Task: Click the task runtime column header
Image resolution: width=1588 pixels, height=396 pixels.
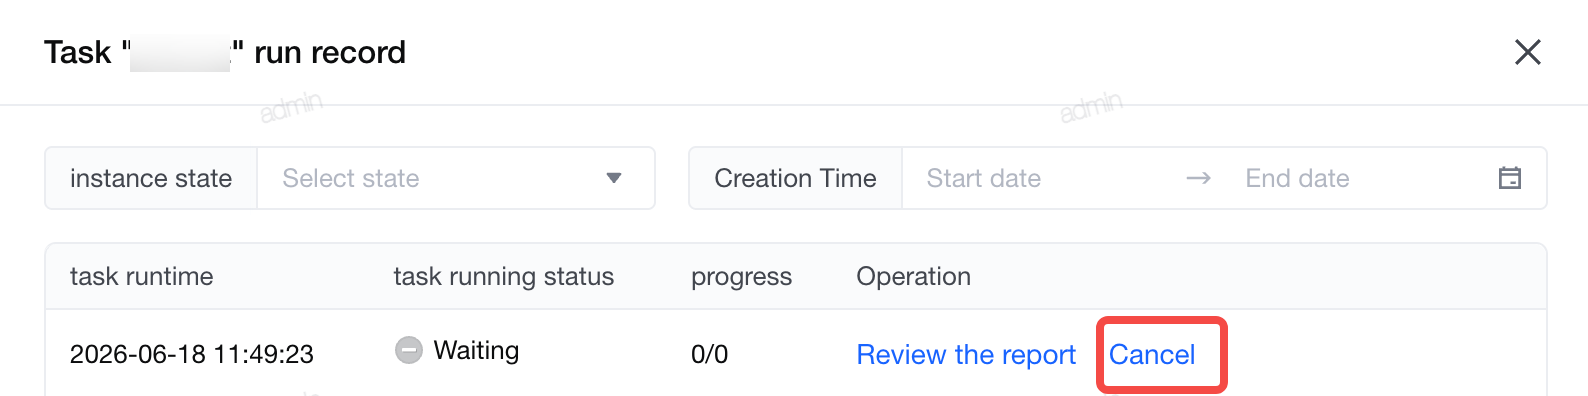Action: [x=142, y=277]
